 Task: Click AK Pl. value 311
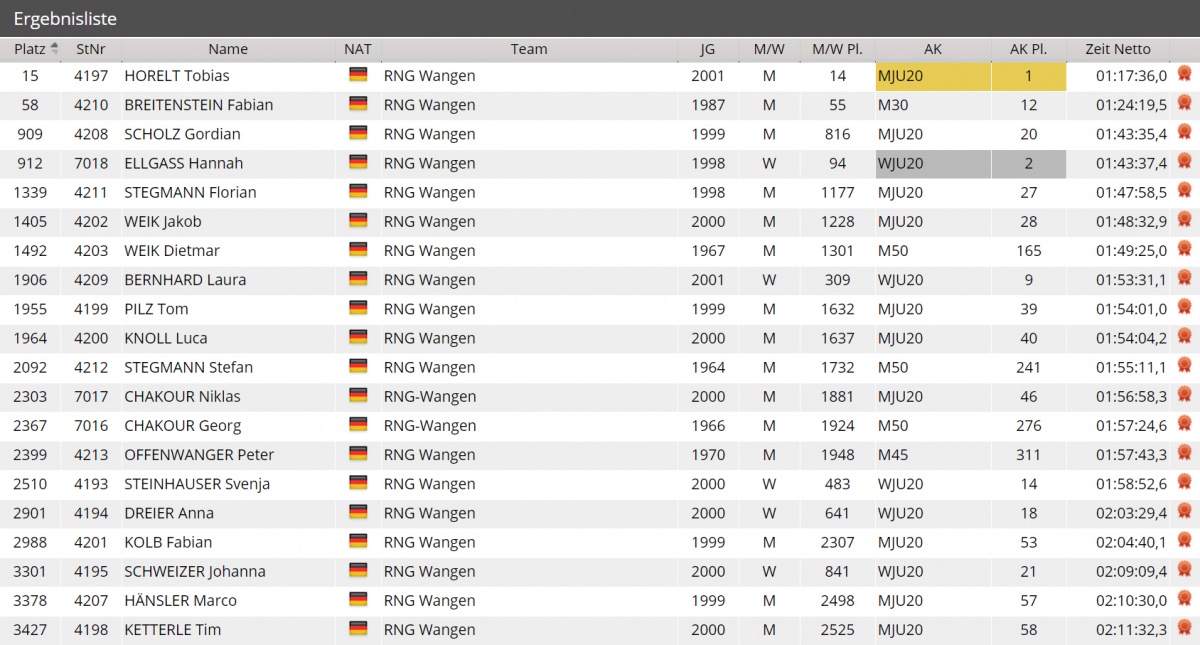click(1029, 455)
